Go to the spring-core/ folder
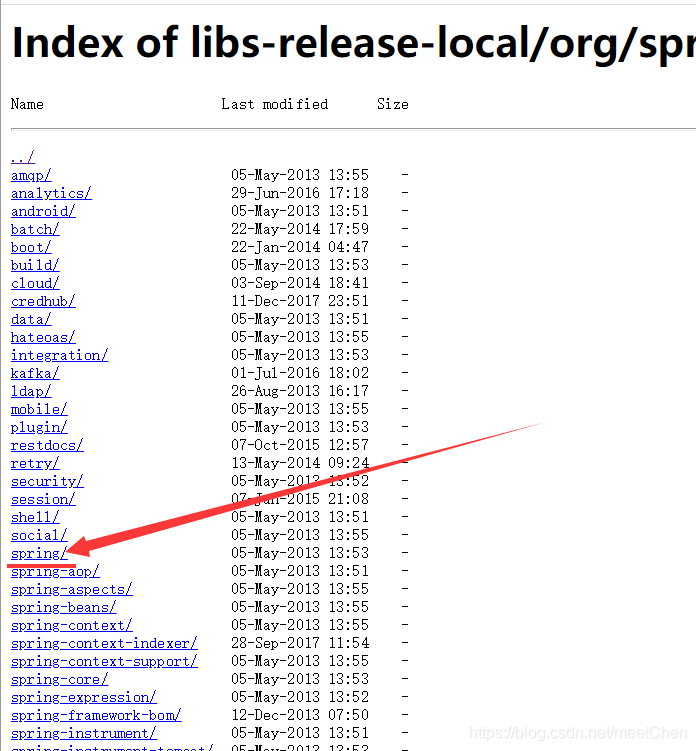The width and height of the screenshot is (696, 751). point(59,679)
